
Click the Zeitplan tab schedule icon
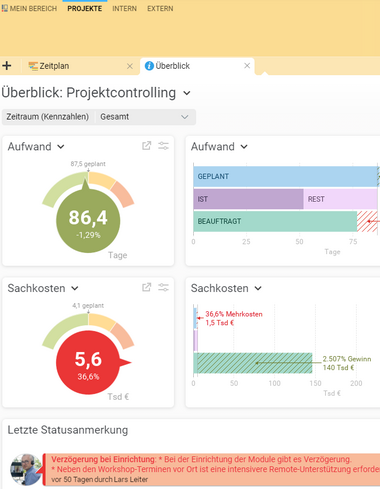click(x=33, y=66)
